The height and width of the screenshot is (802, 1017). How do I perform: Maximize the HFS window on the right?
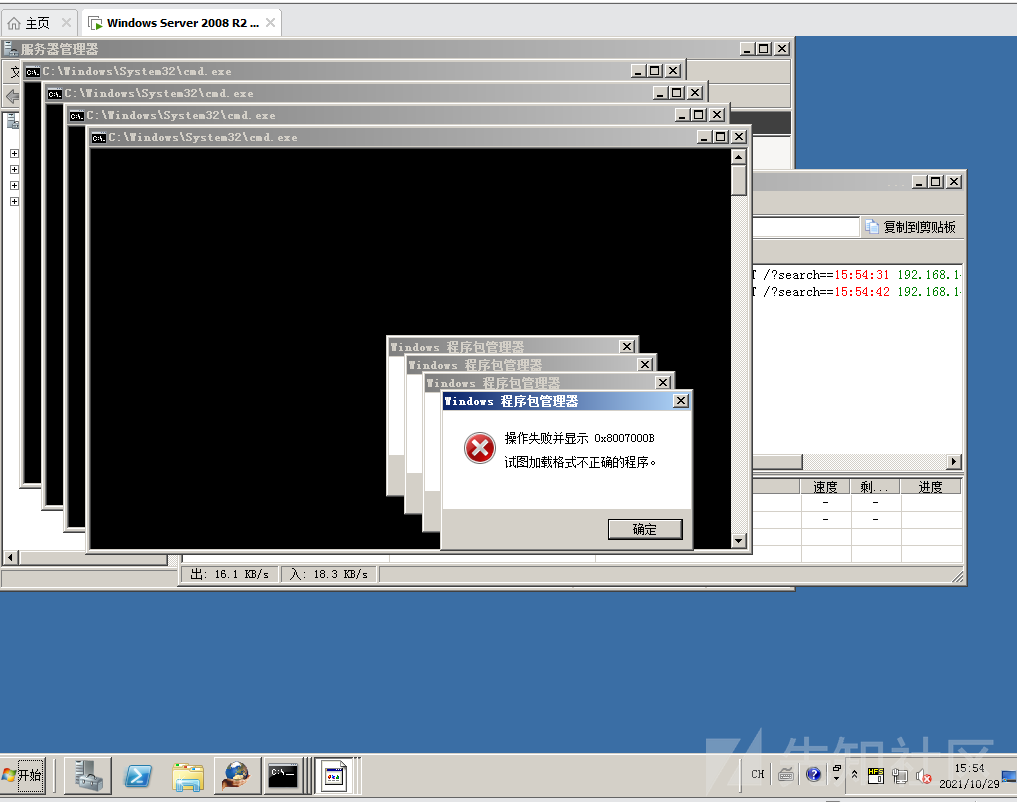coord(935,182)
